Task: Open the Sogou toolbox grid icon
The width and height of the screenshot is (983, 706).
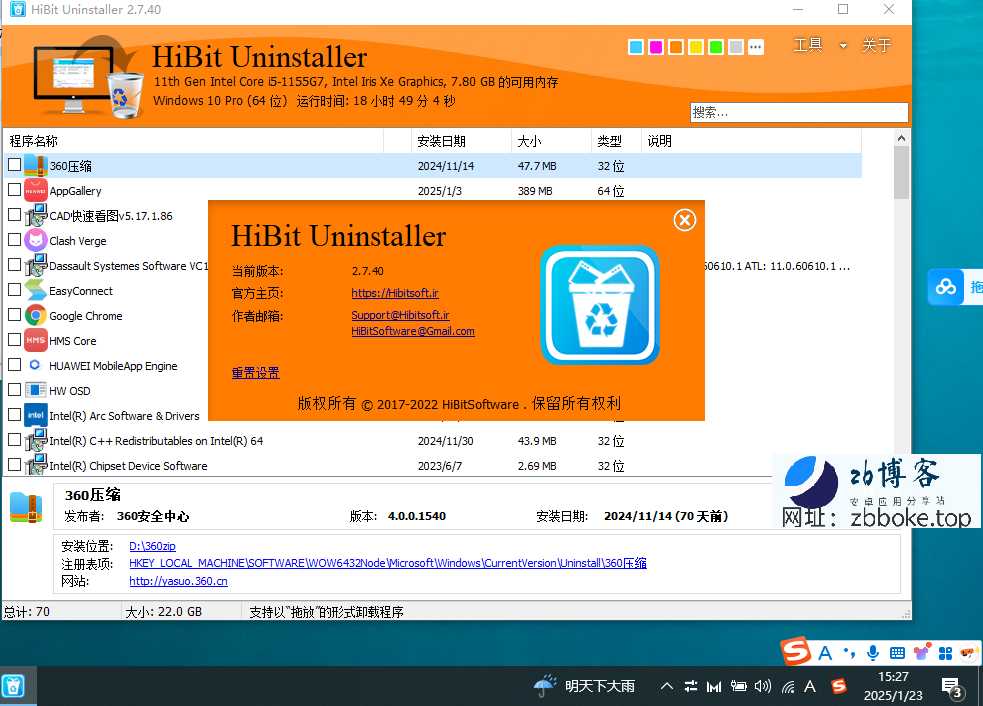Action: click(945, 653)
